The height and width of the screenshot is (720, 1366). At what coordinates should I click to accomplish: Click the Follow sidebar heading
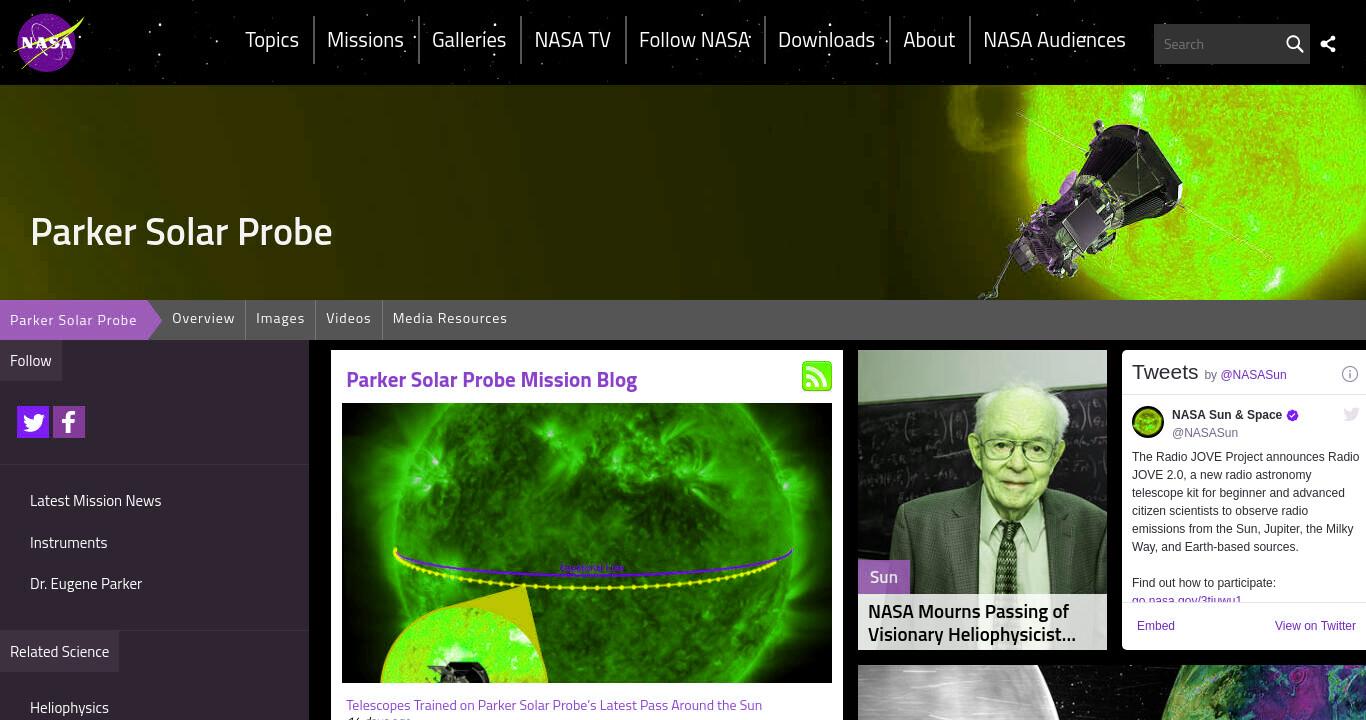coord(31,361)
